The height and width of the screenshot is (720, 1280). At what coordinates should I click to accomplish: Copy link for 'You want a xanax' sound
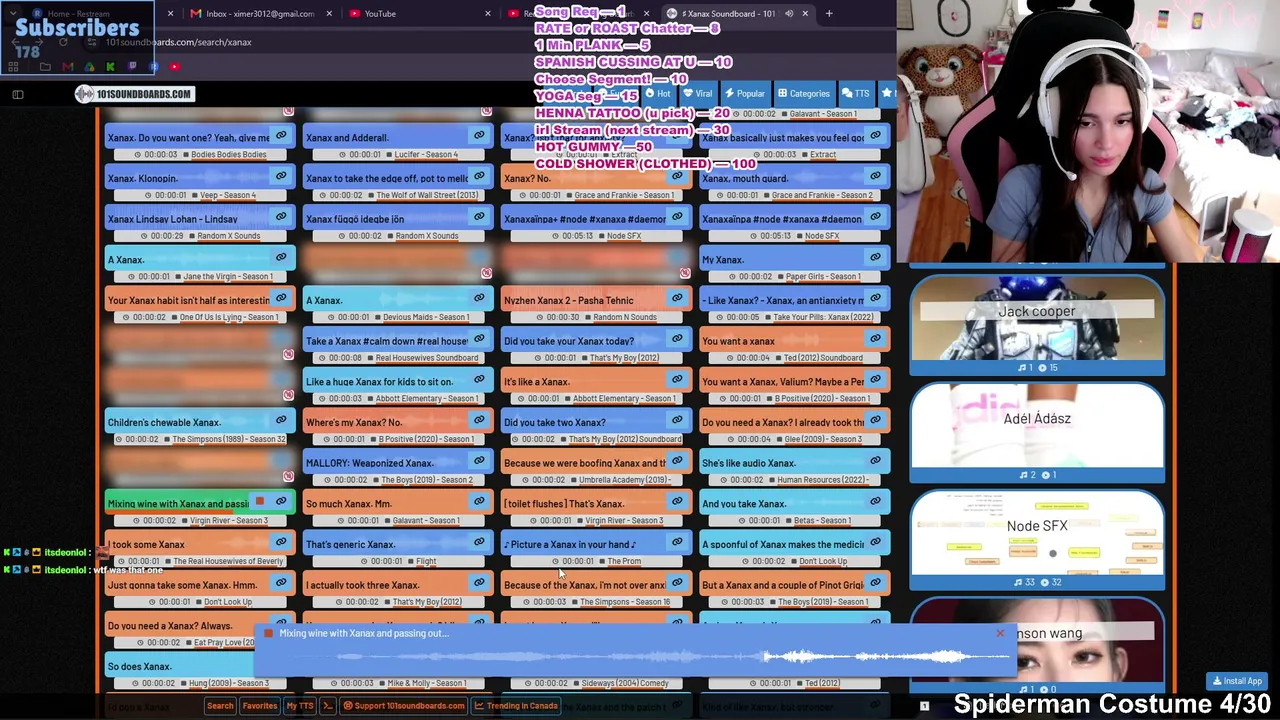click(x=875, y=339)
